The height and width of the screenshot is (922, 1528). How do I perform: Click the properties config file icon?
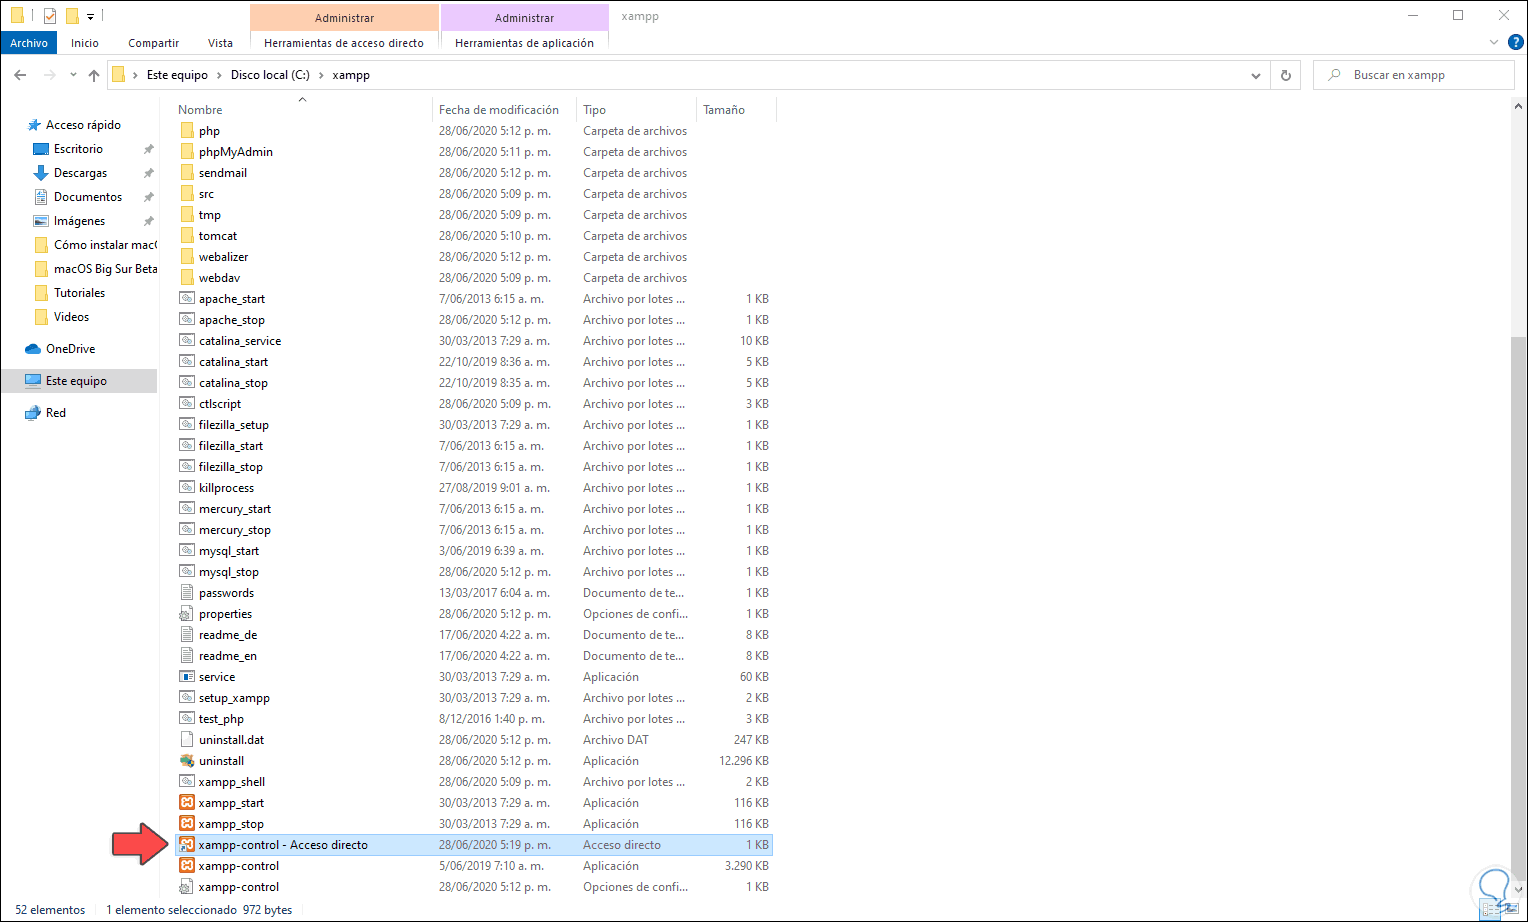[x=187, y=614]
